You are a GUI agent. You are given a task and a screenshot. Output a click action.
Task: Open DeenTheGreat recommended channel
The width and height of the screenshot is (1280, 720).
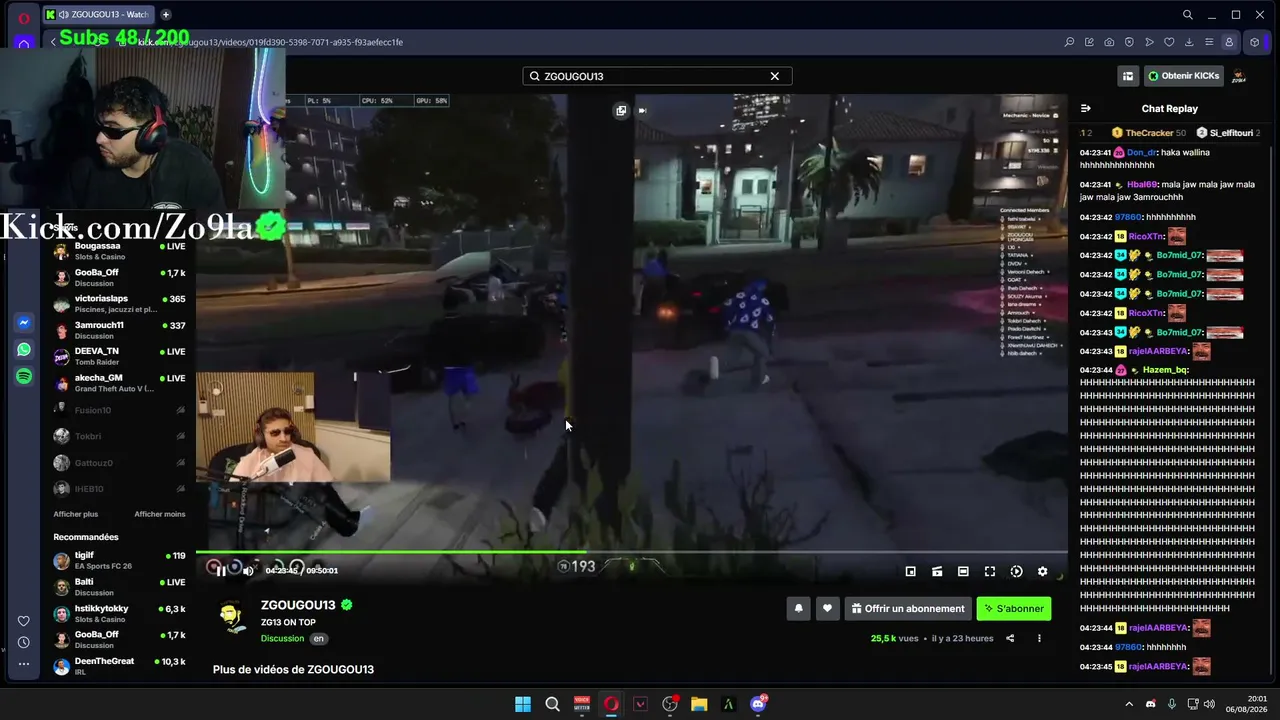coord(120,666)
